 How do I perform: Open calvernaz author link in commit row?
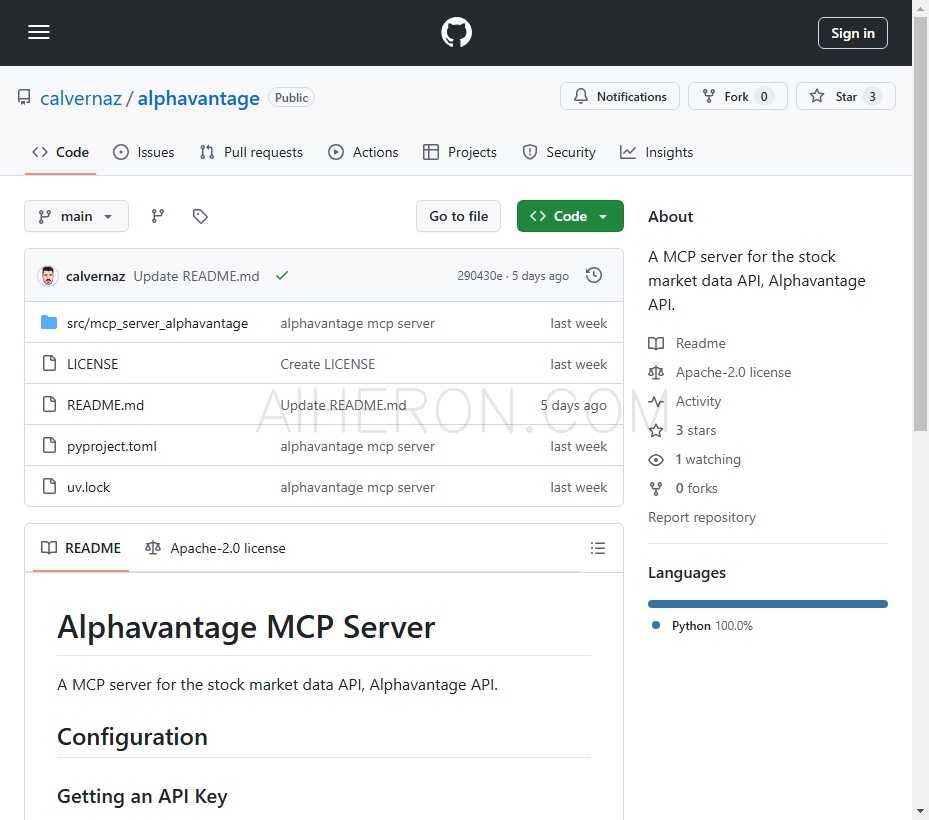click(95, 276)
